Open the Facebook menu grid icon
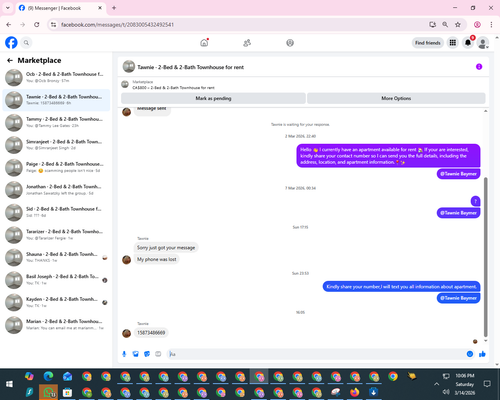Image resolution: width=500 pixels, height=400 pixels. (x=453, y=43)
